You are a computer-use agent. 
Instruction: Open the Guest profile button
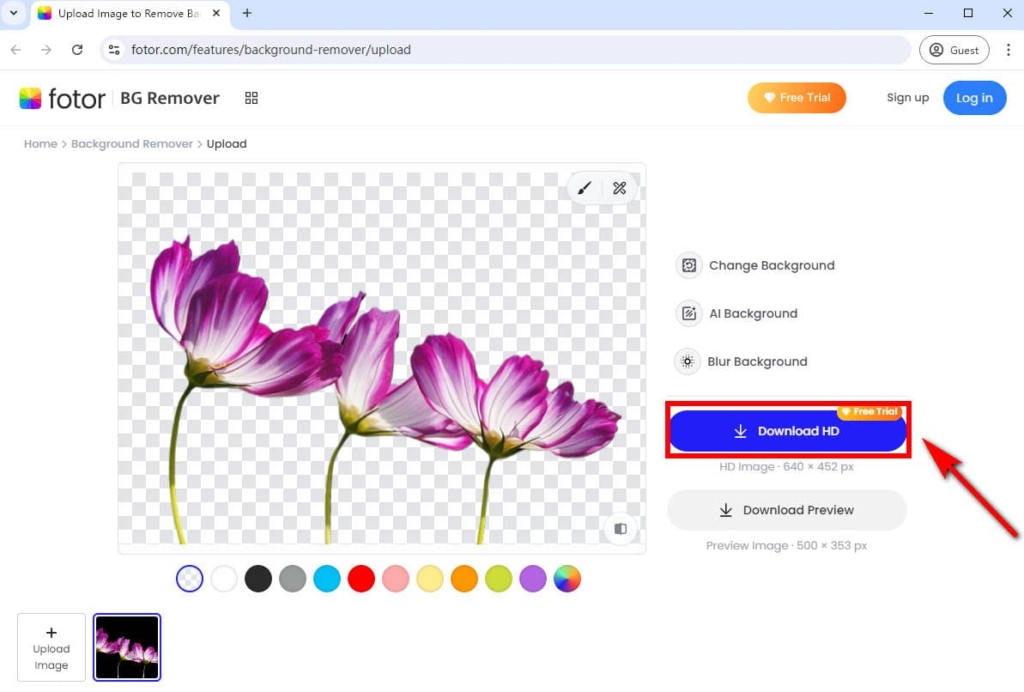(x=954, y=50)
